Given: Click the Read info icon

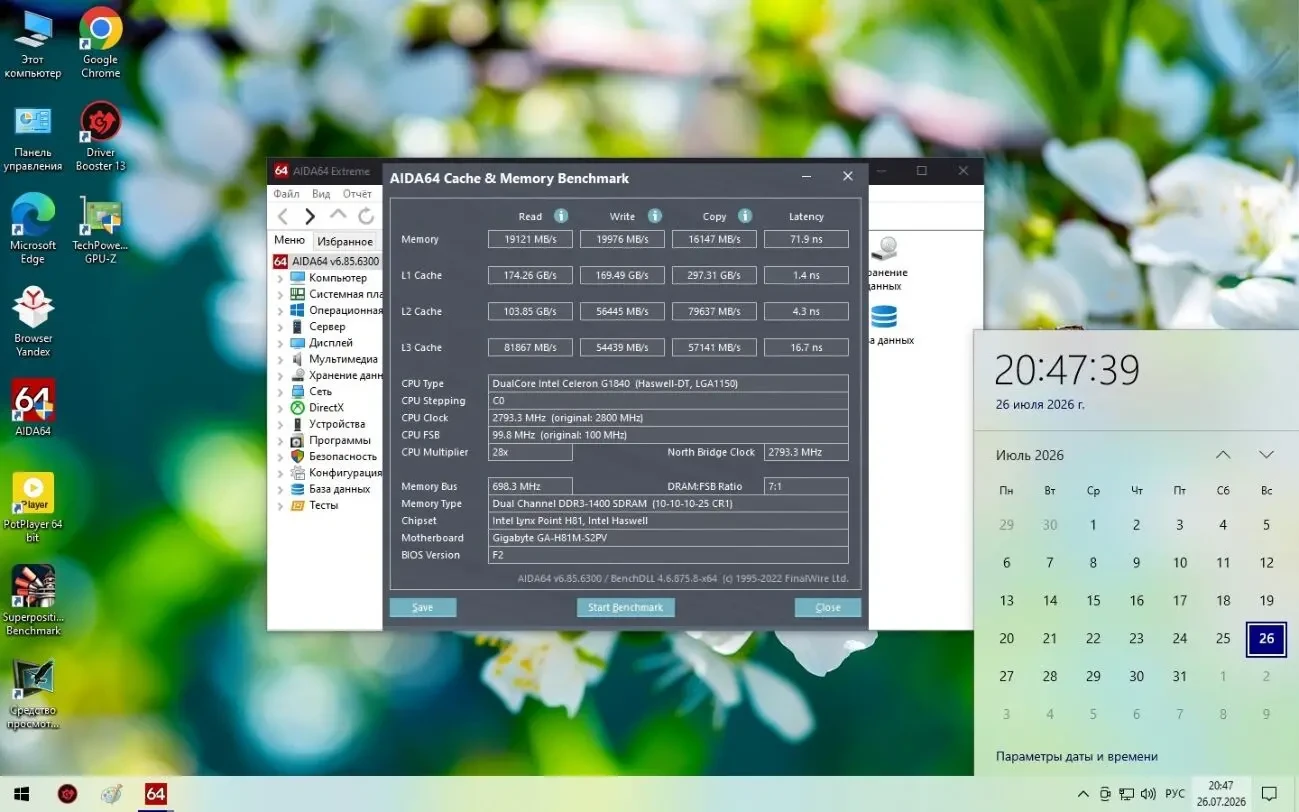Looking at the screenshot, I should pos(561,216).
